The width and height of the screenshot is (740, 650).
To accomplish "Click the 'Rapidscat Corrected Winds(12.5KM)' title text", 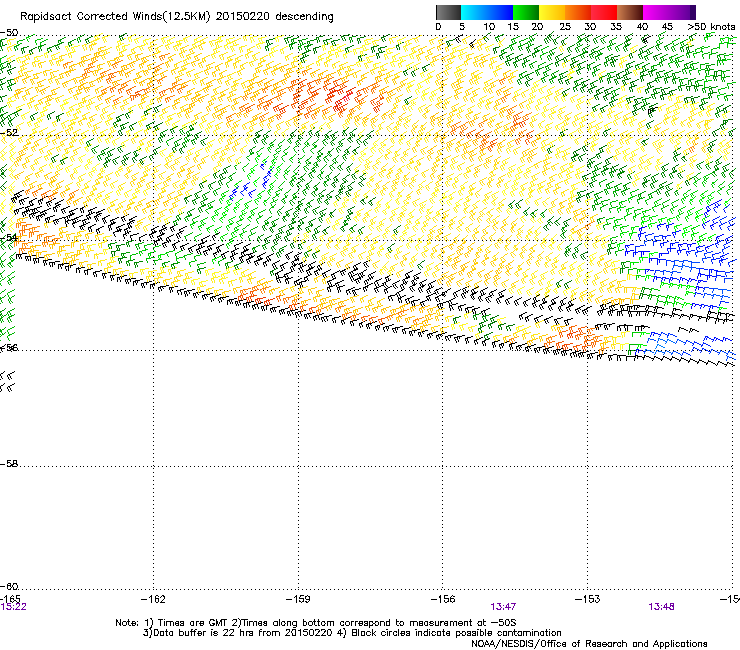I will tap(115, 17).
